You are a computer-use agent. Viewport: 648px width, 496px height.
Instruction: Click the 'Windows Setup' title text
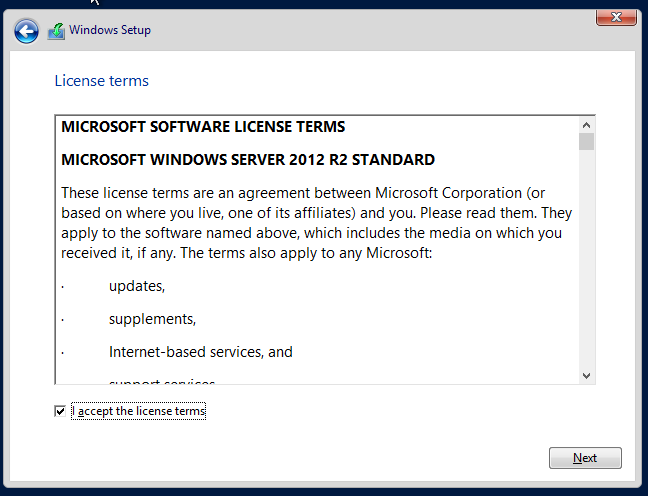pos(110,30)
